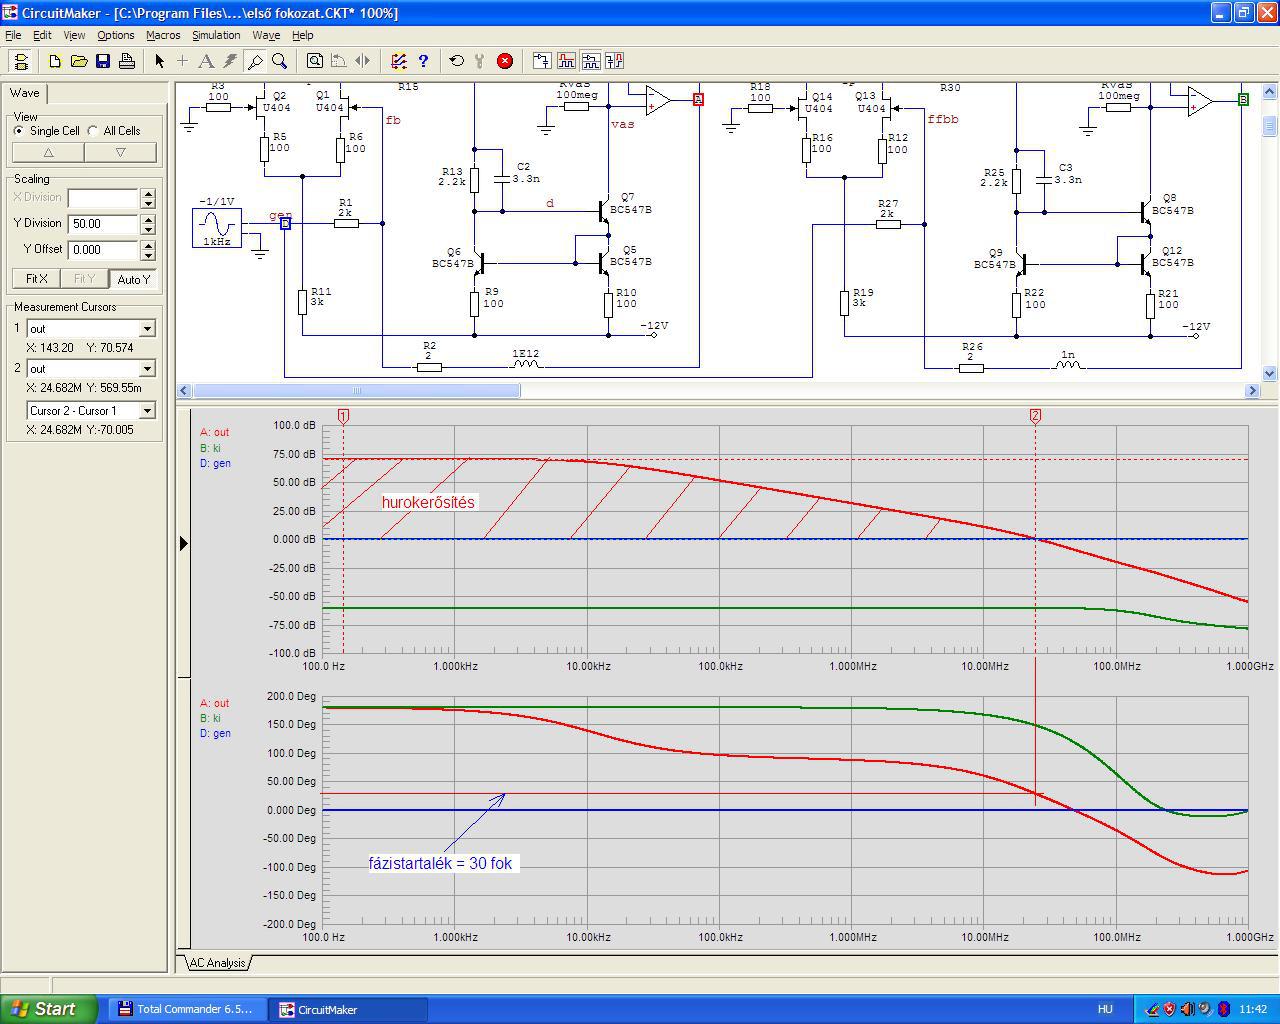This screenshot has width=1280, height=1024.
Task: Select the Arrow pointer tool
Action: (159, 61)
